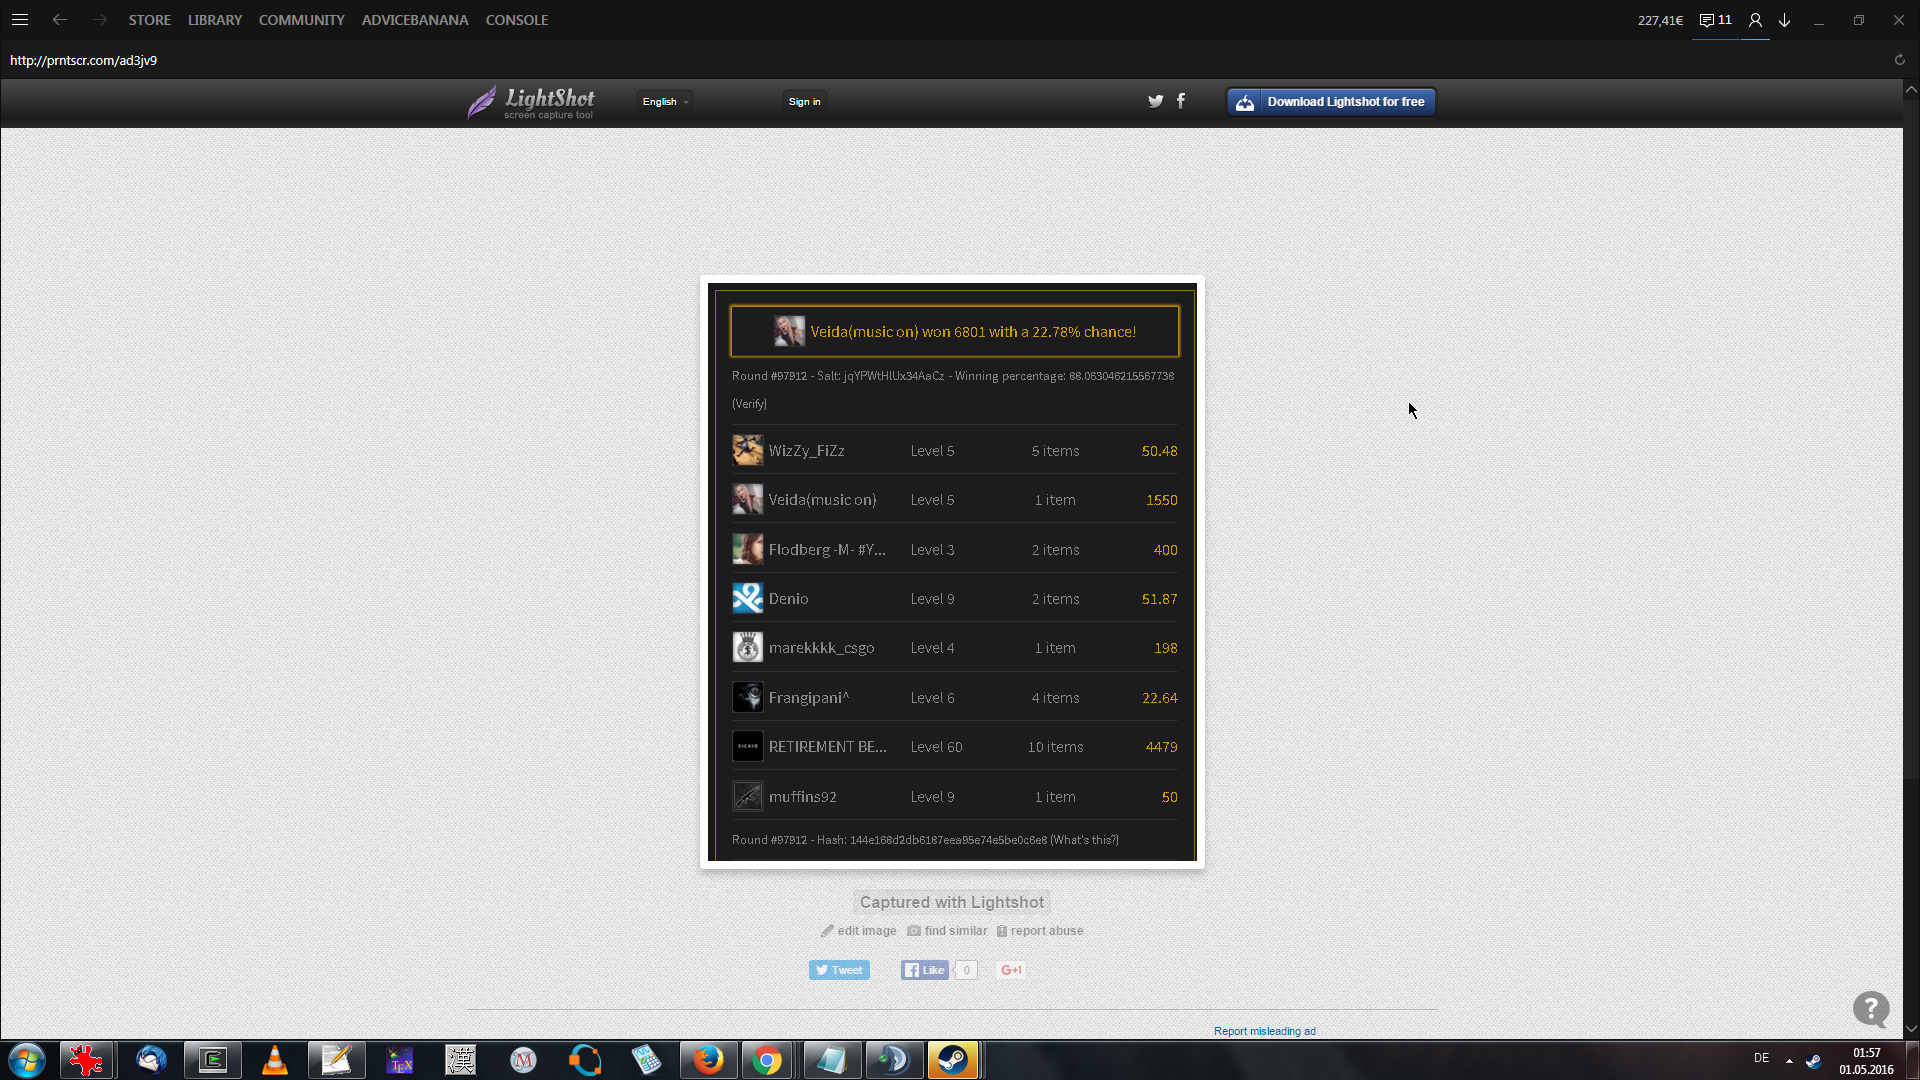The width and height of the screenshot is (1920, 1080).
Task: Open the friends profile icon
Action: coord(1755,20)
